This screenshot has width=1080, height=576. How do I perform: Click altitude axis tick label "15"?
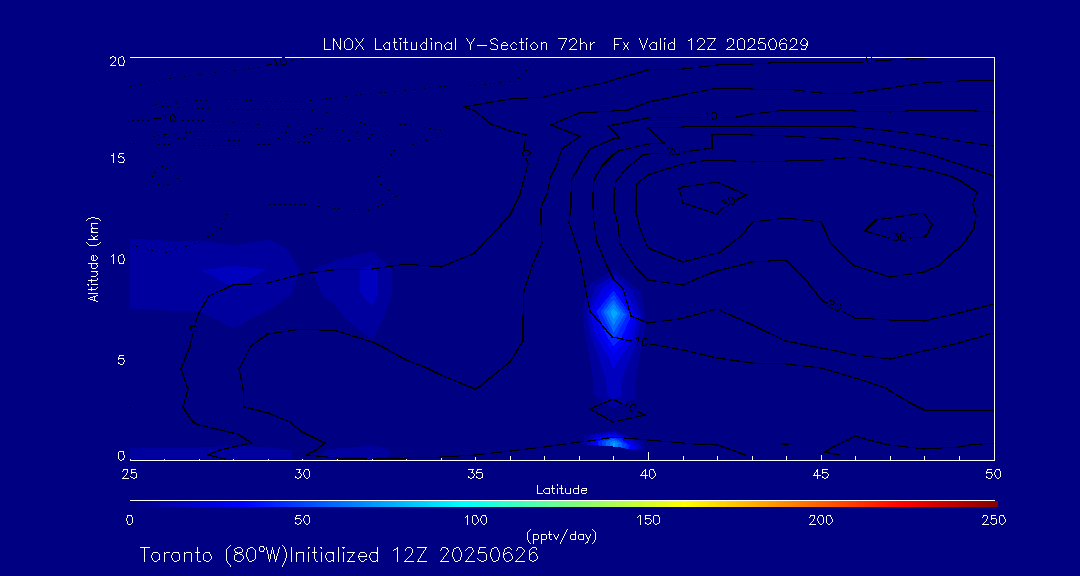pyautogui.click(x=116, y=158)
